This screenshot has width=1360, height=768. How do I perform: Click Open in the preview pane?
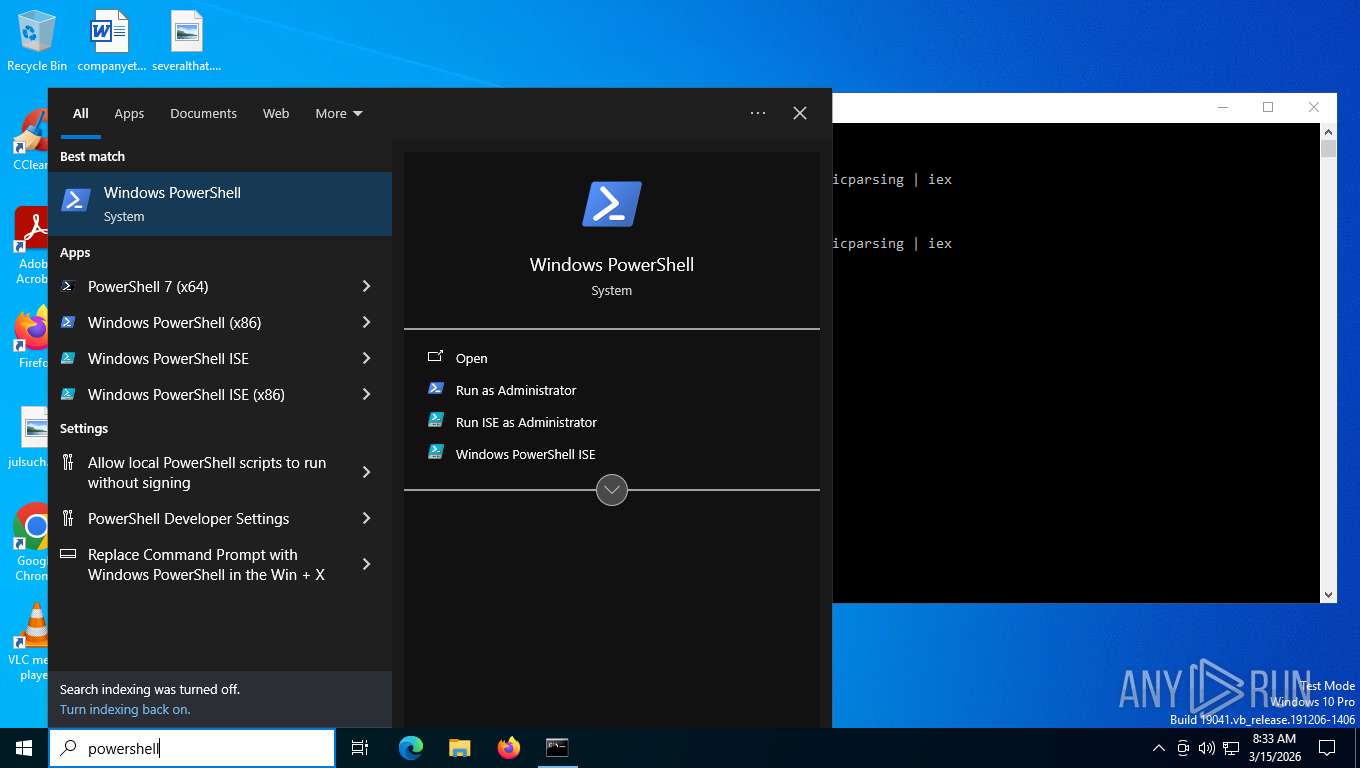(x=471, y=358)
